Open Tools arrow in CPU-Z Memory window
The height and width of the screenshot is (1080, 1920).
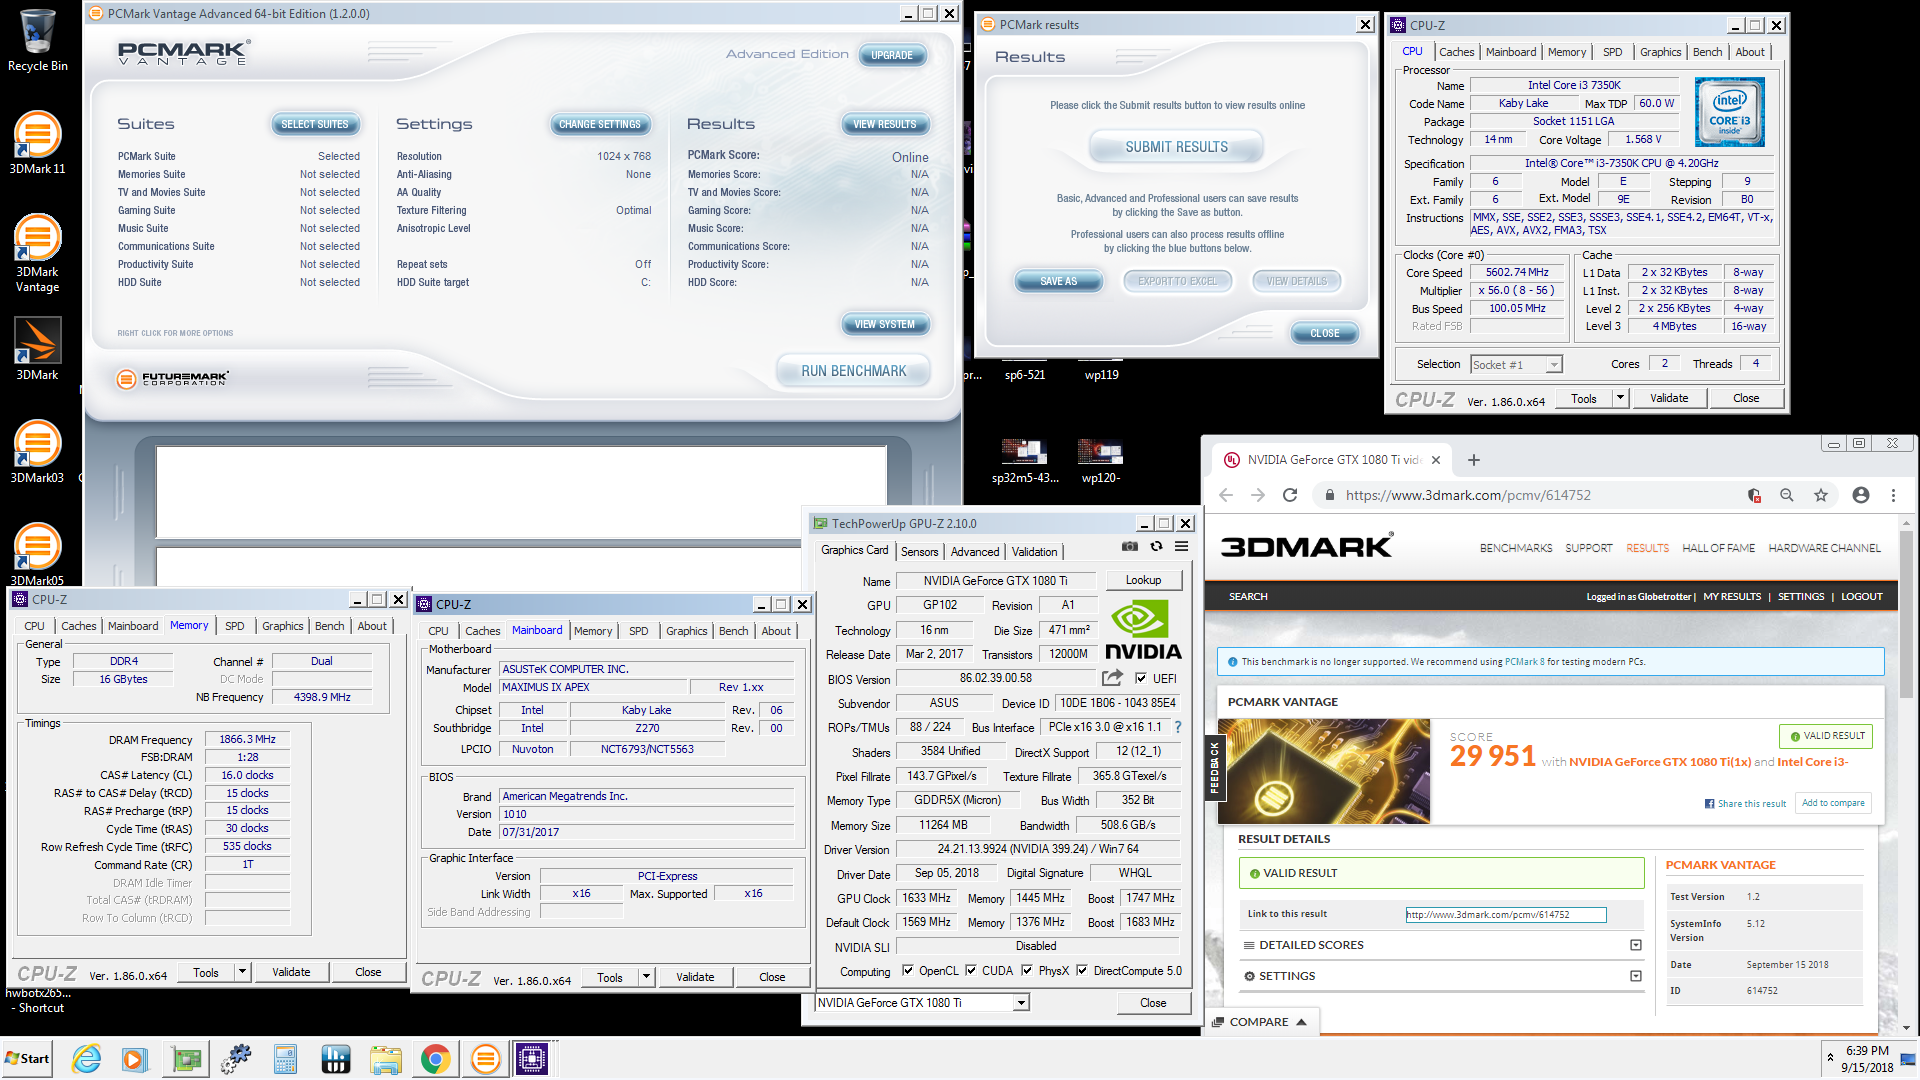[242, 972]
